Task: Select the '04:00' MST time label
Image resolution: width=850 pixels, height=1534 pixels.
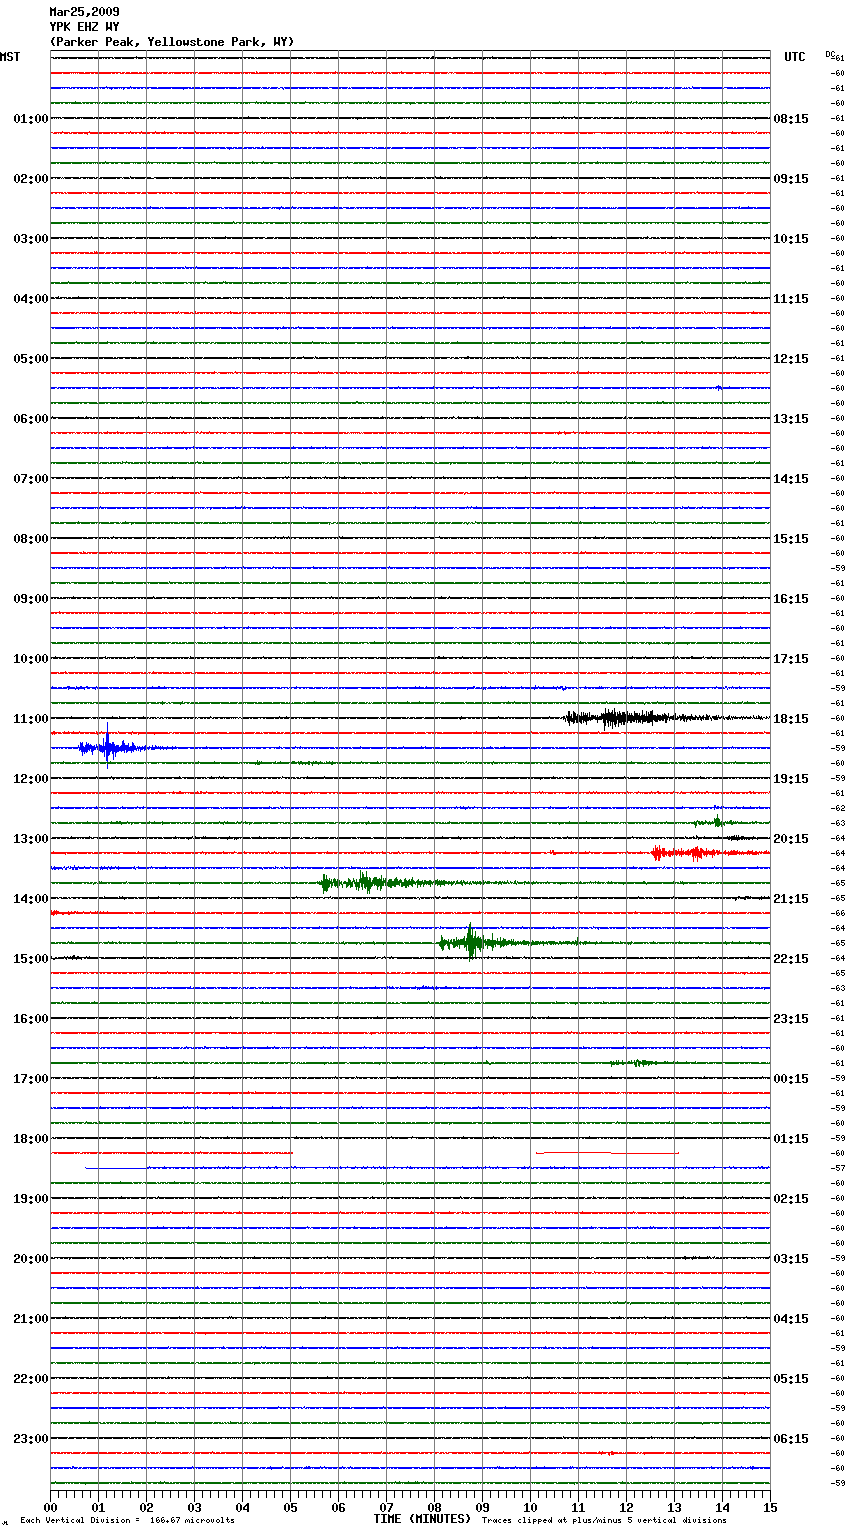Action: click(31, 299)
